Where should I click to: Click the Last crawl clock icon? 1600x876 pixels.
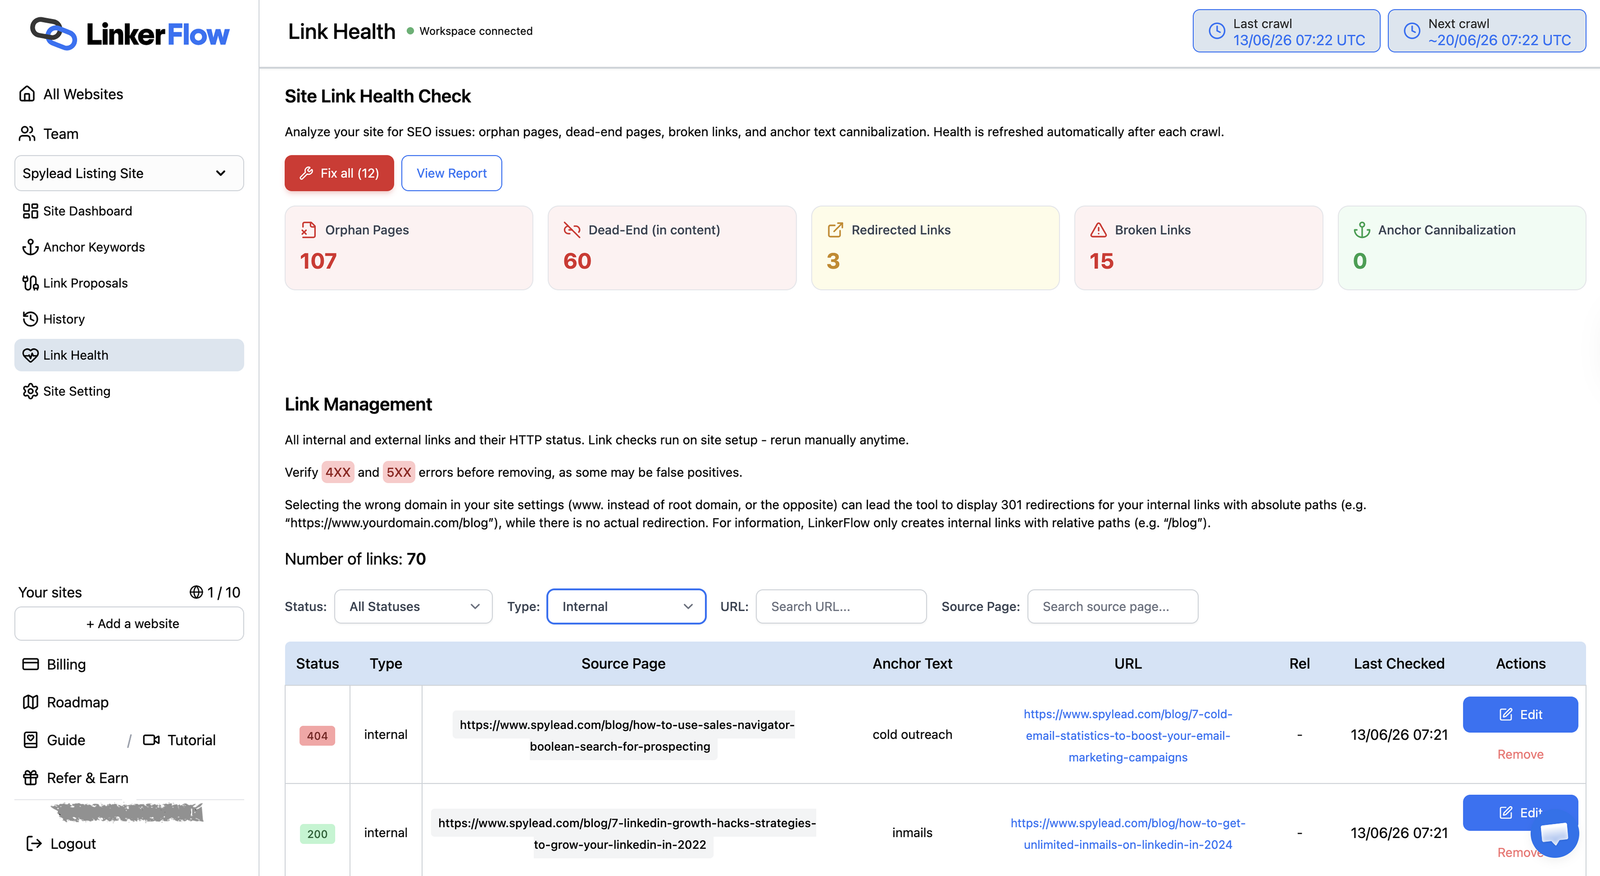1217,31
